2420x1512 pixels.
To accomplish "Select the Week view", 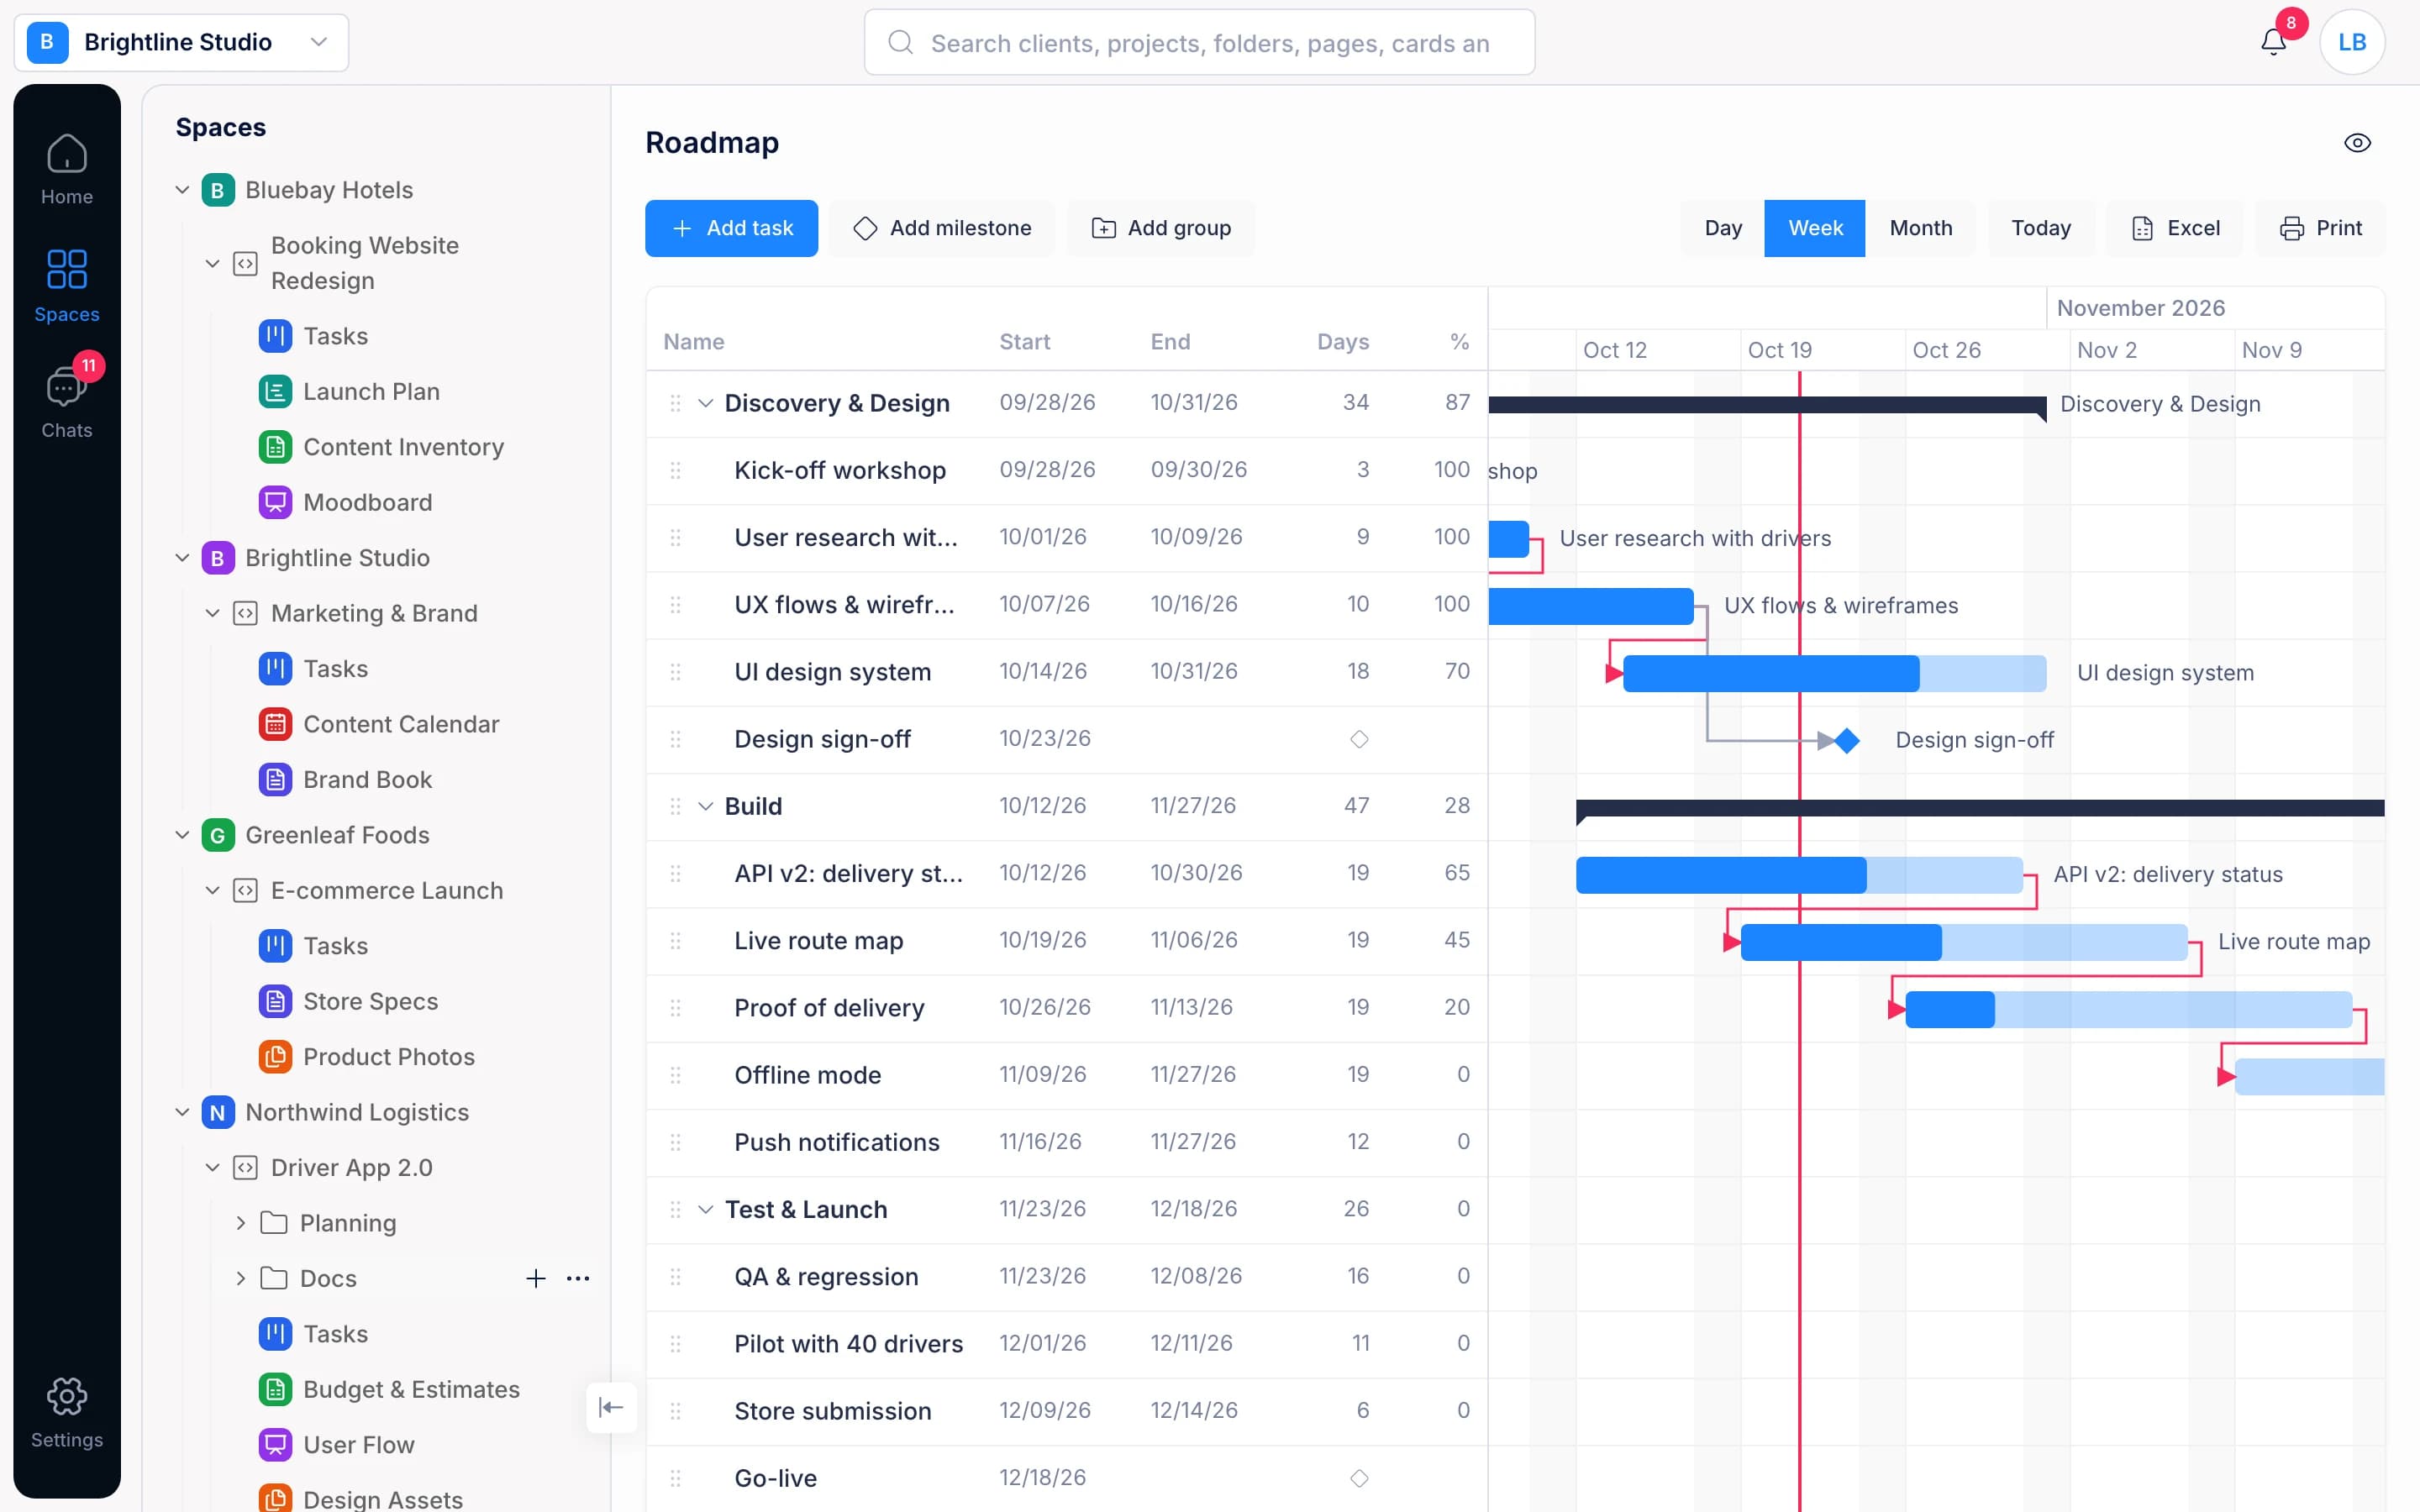I will coord(1814,228).
